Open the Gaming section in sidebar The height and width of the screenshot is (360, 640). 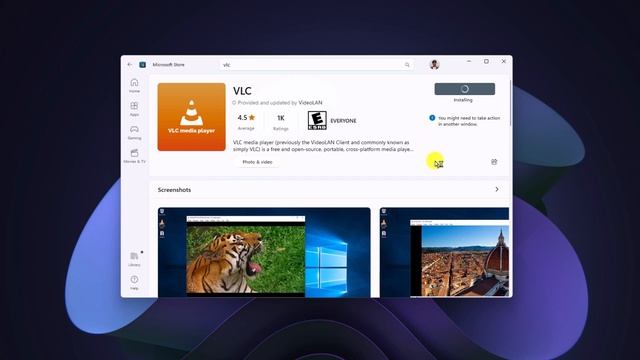tap(134, 133)
